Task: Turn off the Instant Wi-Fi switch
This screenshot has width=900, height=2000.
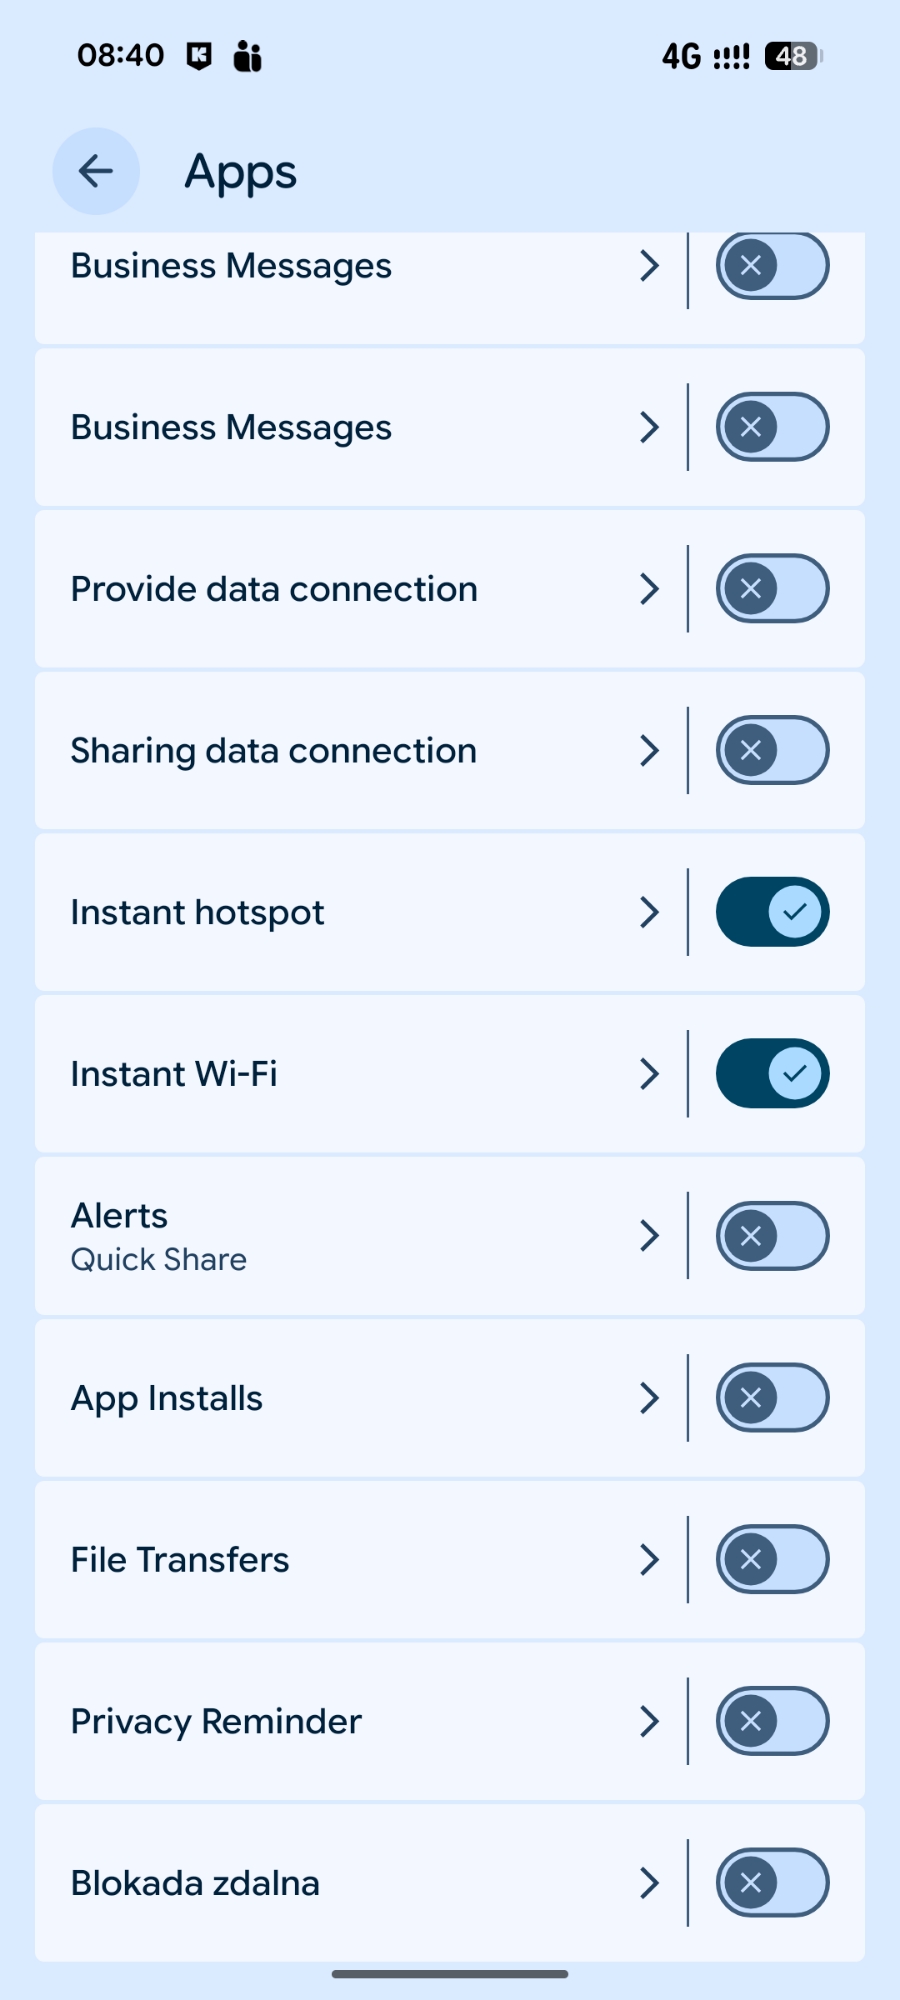Action: (772, 1074)
